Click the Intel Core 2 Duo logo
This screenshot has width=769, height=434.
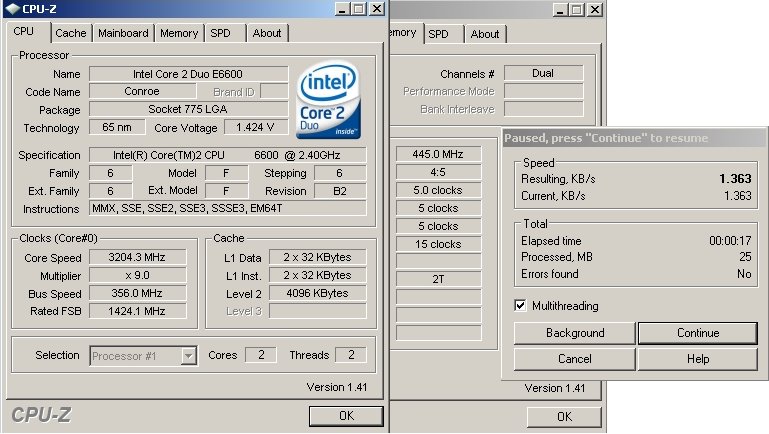329,100
